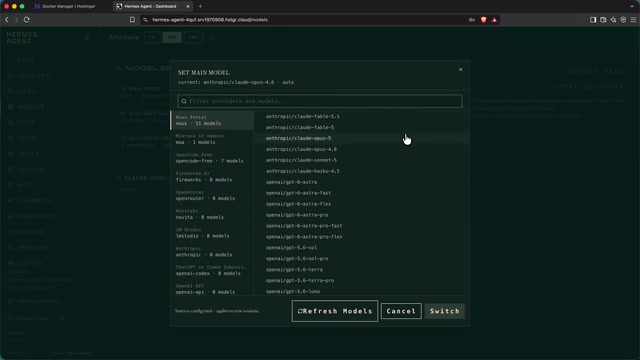
Task: Select the openai-api provider
Action: tap(212, 289)
